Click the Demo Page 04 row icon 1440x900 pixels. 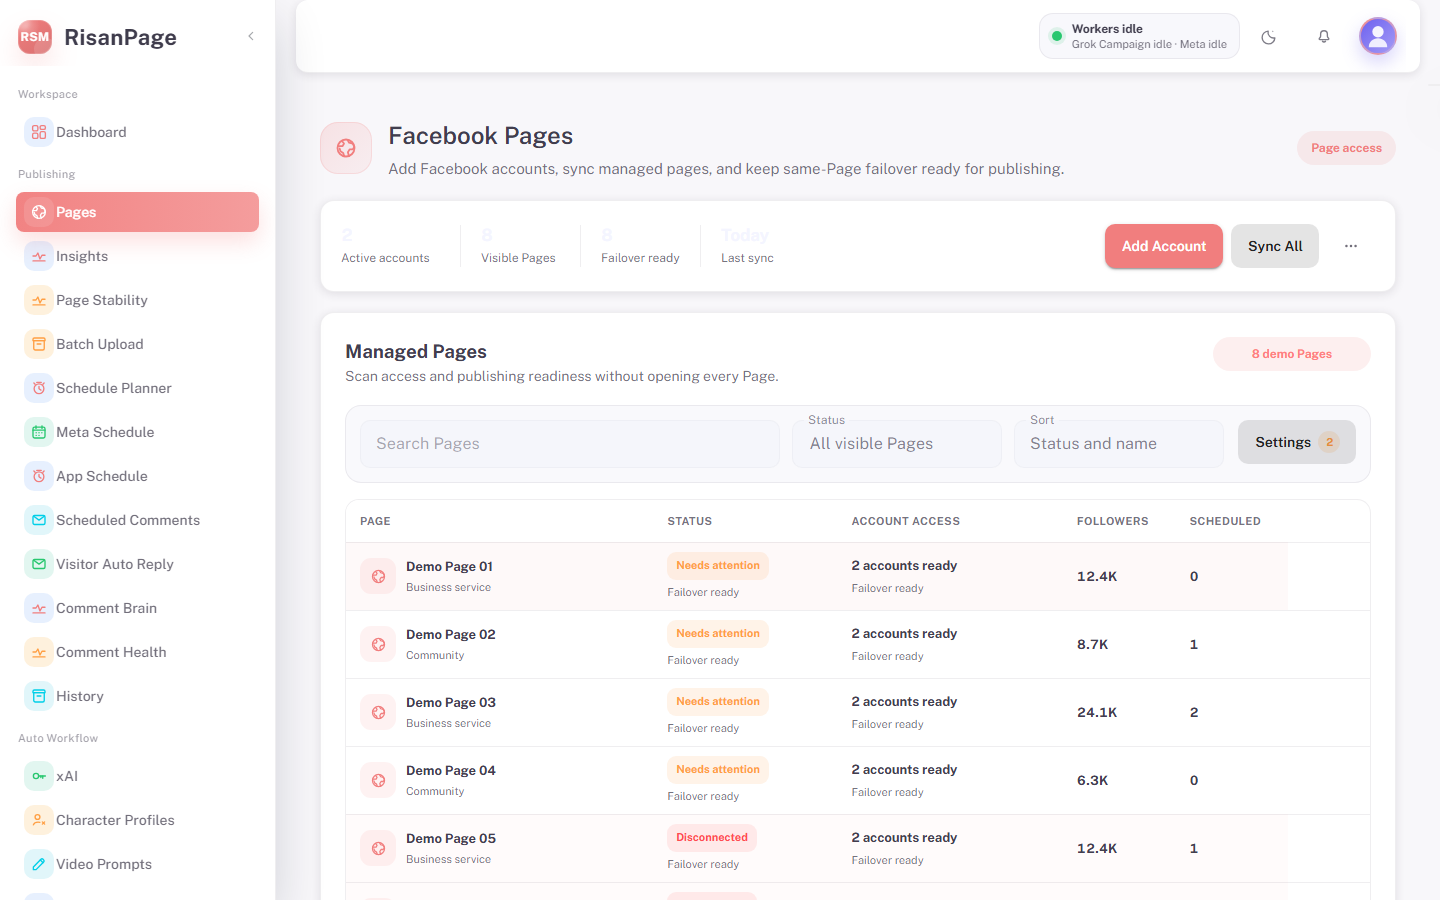coord(378,780)
